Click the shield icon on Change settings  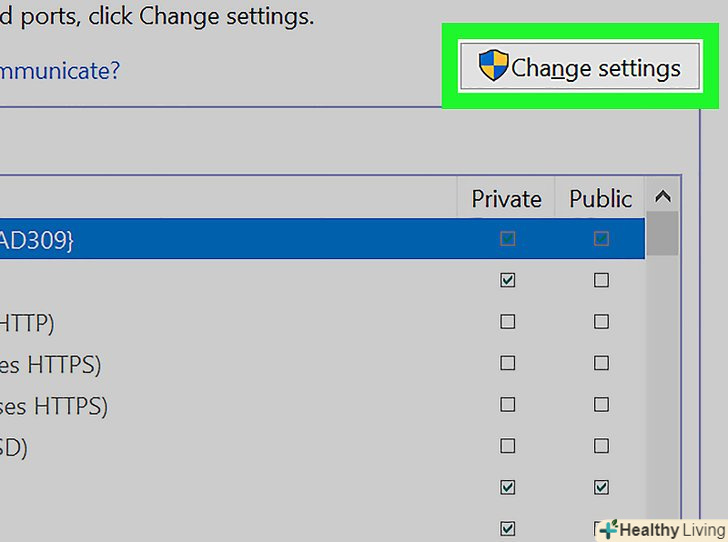coord(494,67)
